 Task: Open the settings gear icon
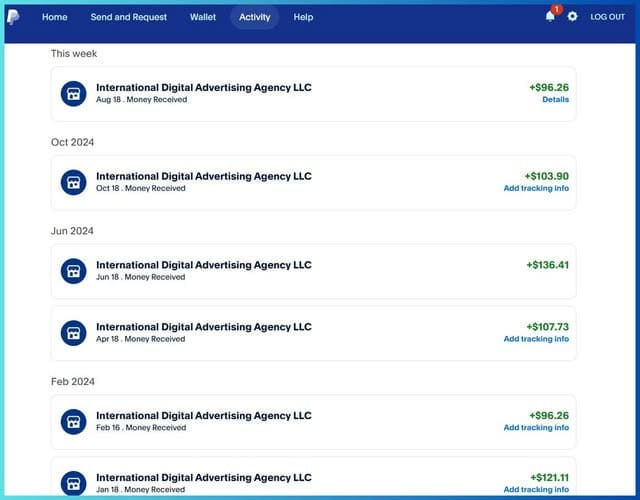(x=572, y=16)
